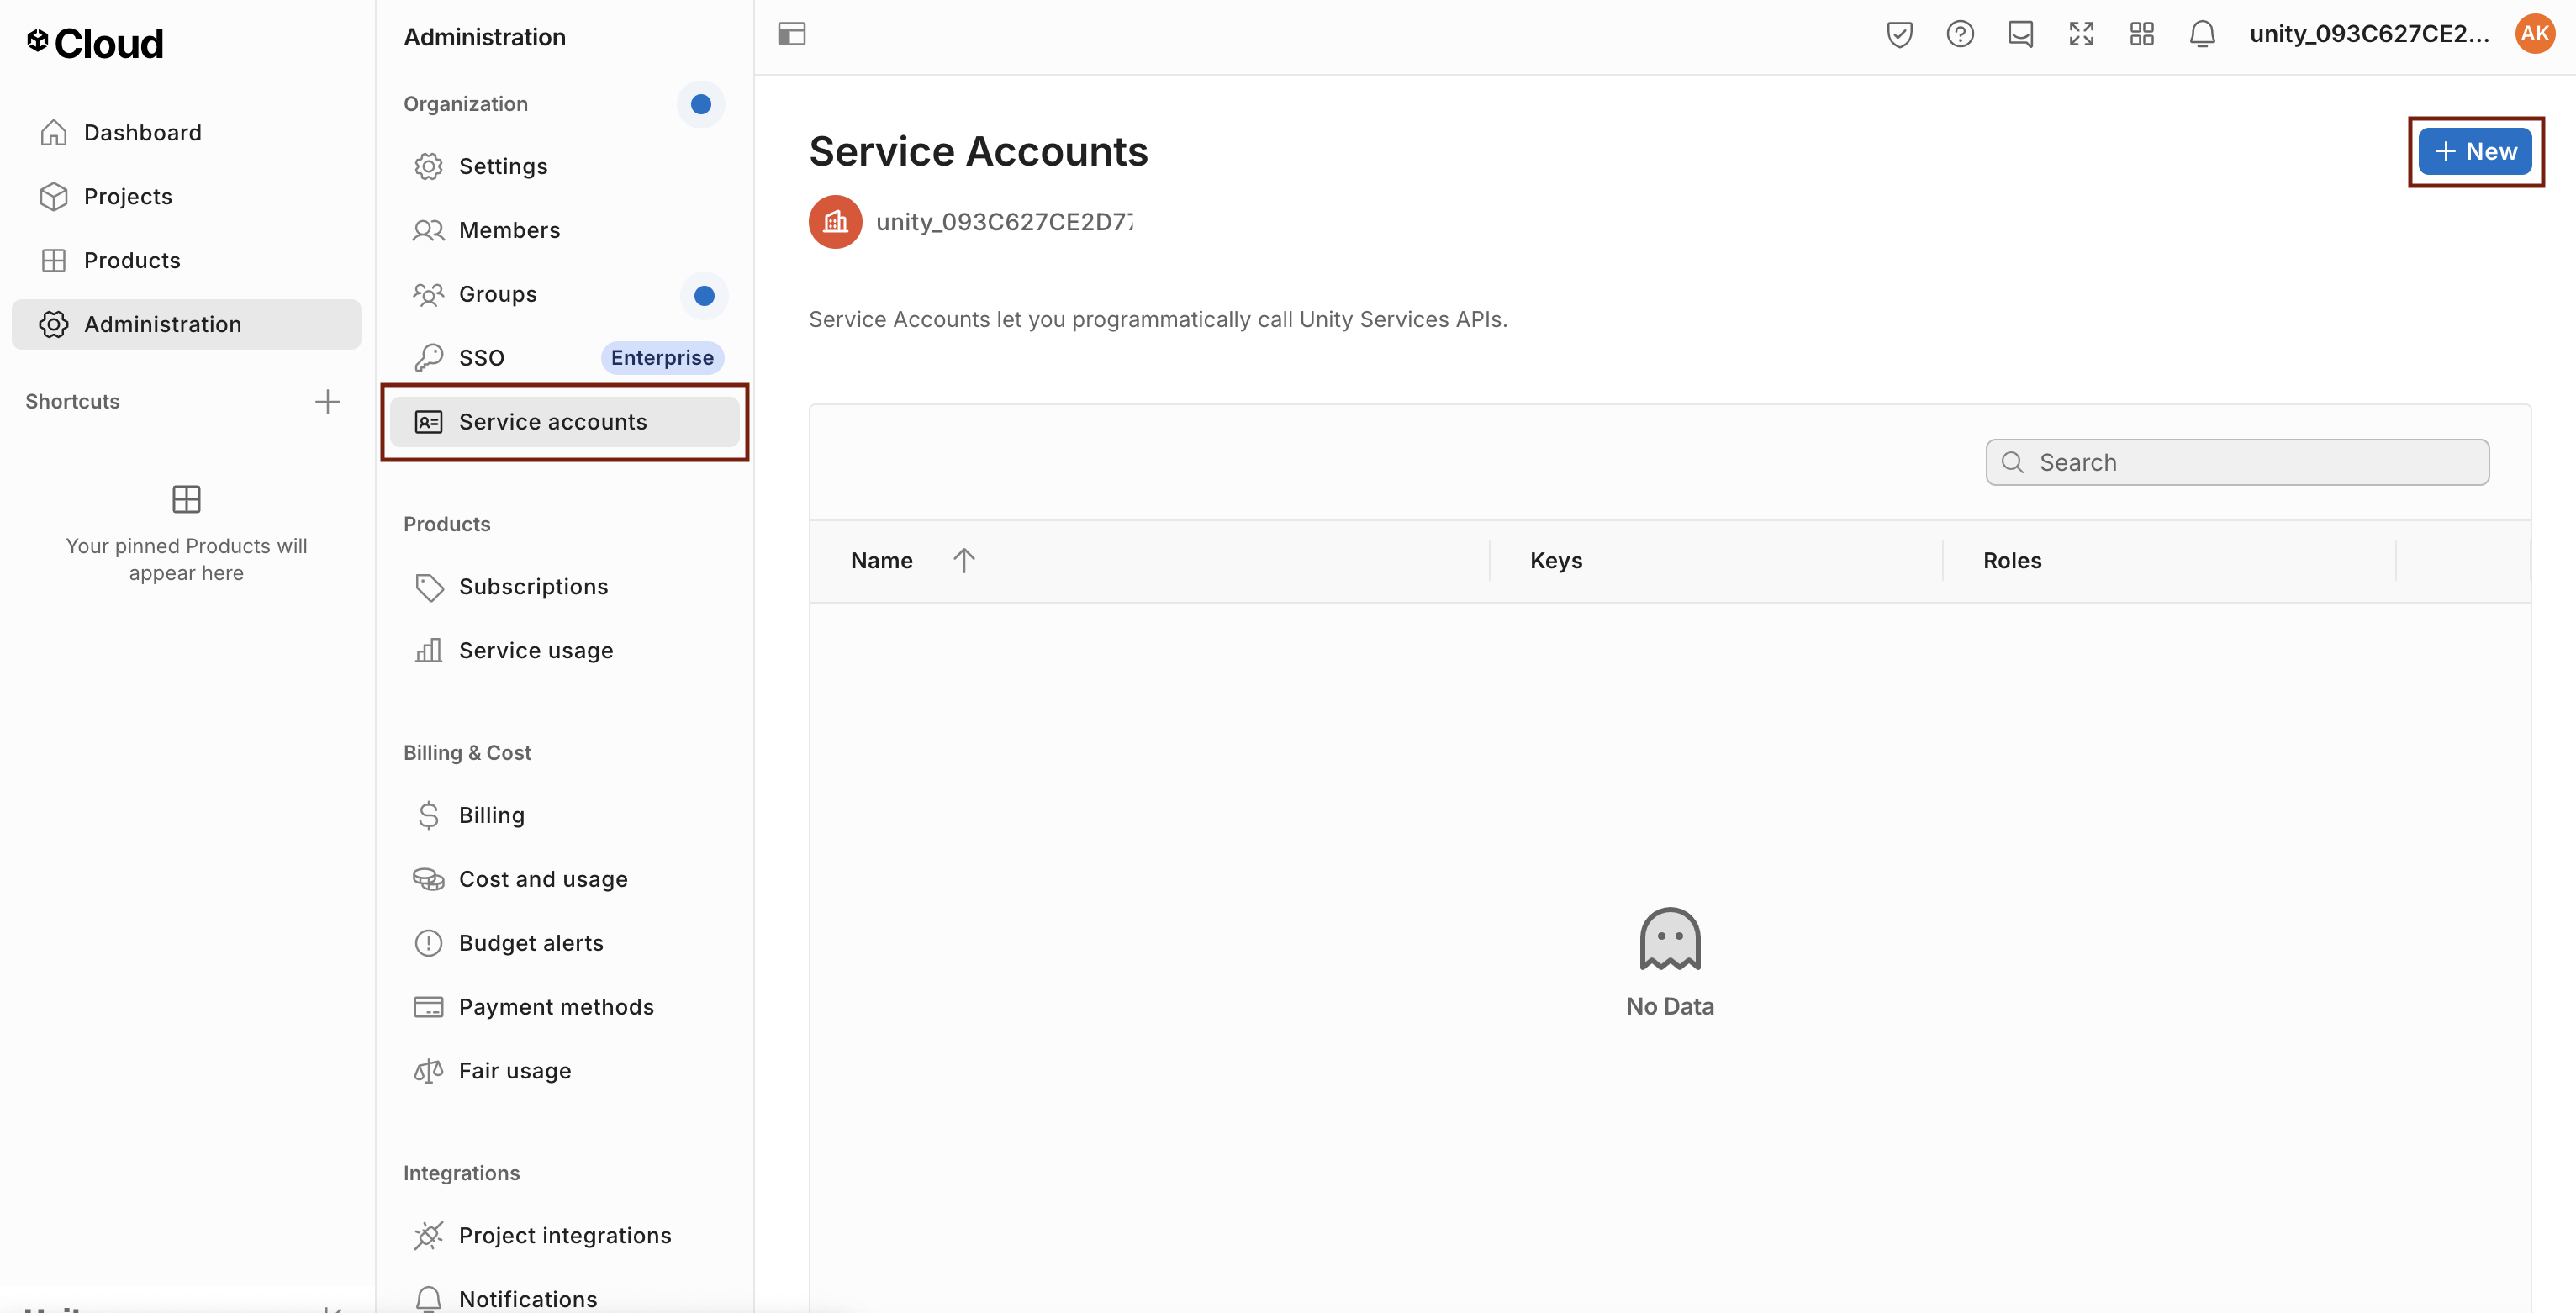Open the Projects section
Screen dimensions: 2576x1313
point(186,196)
